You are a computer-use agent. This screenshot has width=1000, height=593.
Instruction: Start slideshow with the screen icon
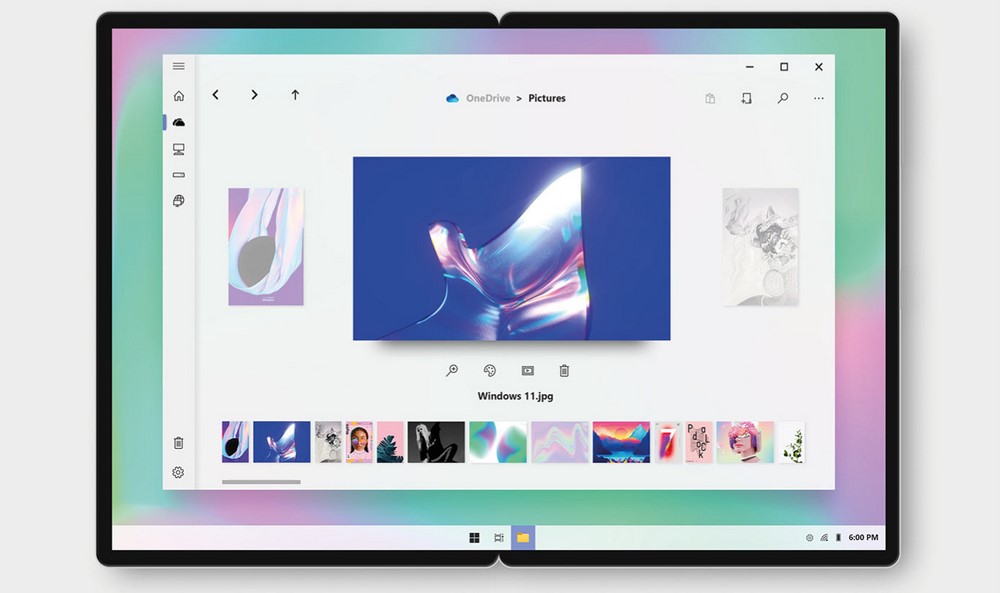(x=527, y=370)
